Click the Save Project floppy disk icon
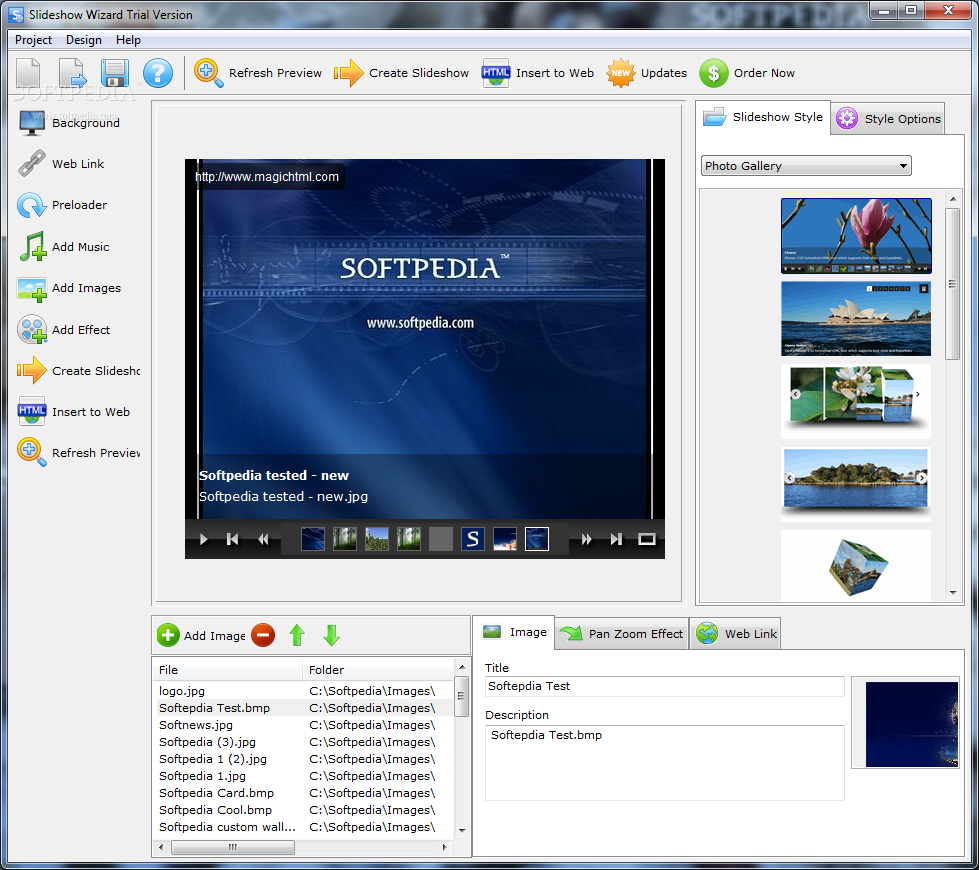This screenshot has width=979, height=870. pos(115,73)
